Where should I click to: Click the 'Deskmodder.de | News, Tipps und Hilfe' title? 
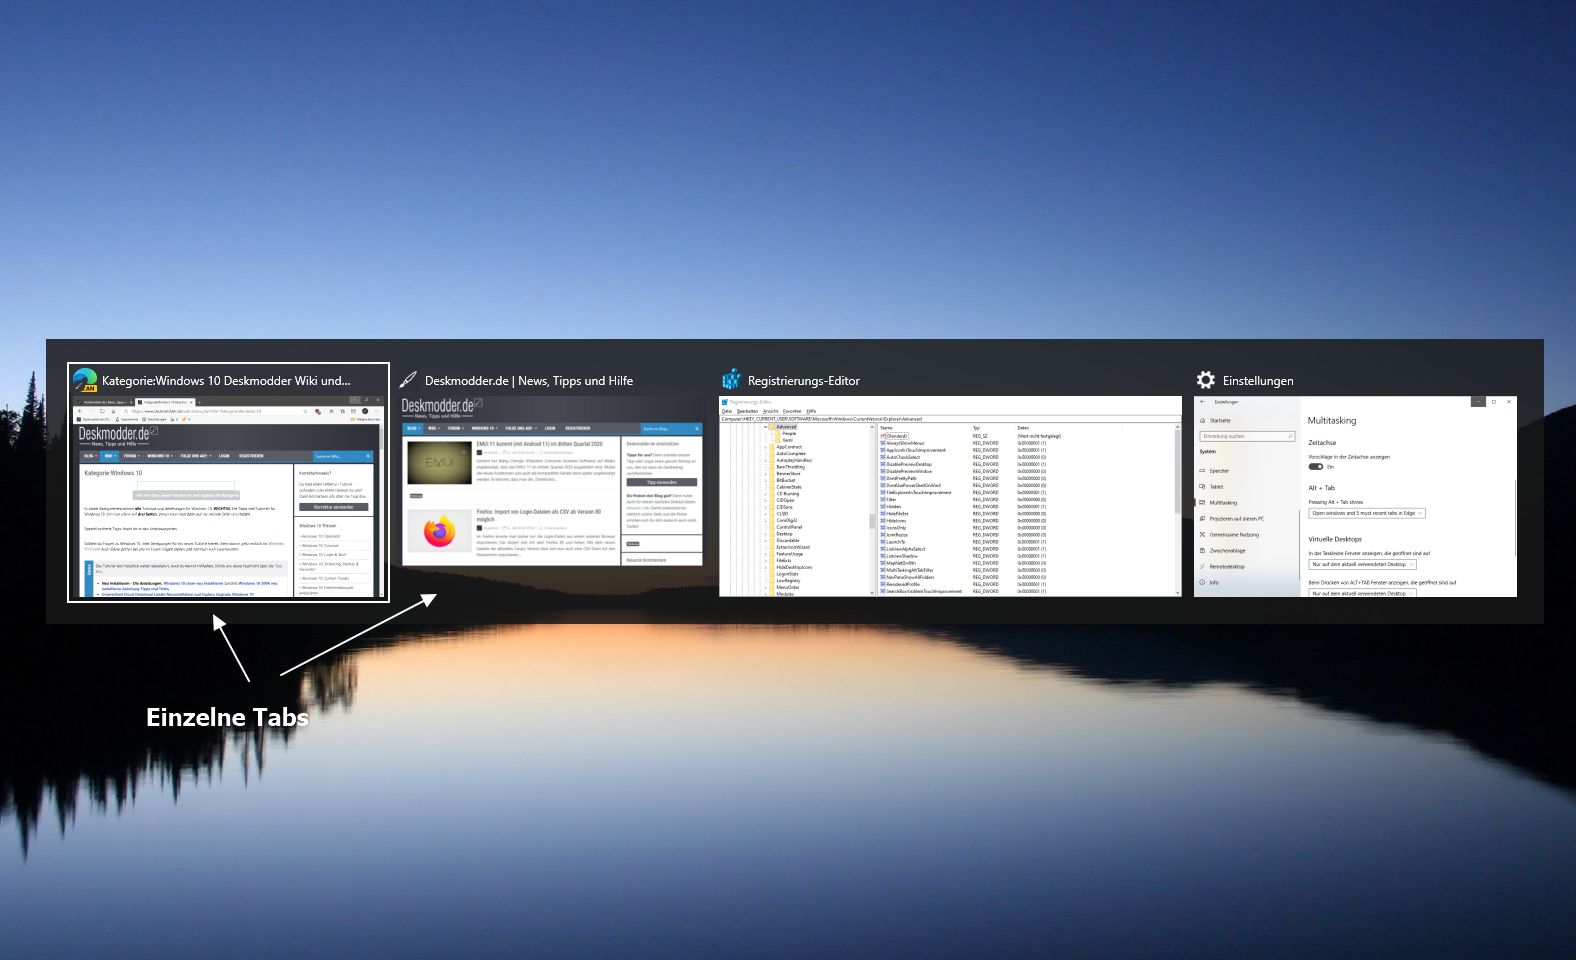point(529,380)
